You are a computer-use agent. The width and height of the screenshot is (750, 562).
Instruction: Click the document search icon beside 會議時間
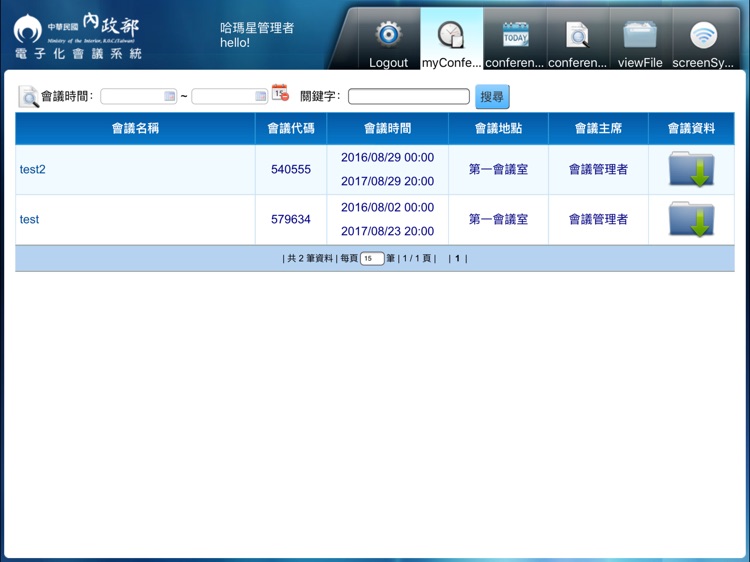click(28, 97)
